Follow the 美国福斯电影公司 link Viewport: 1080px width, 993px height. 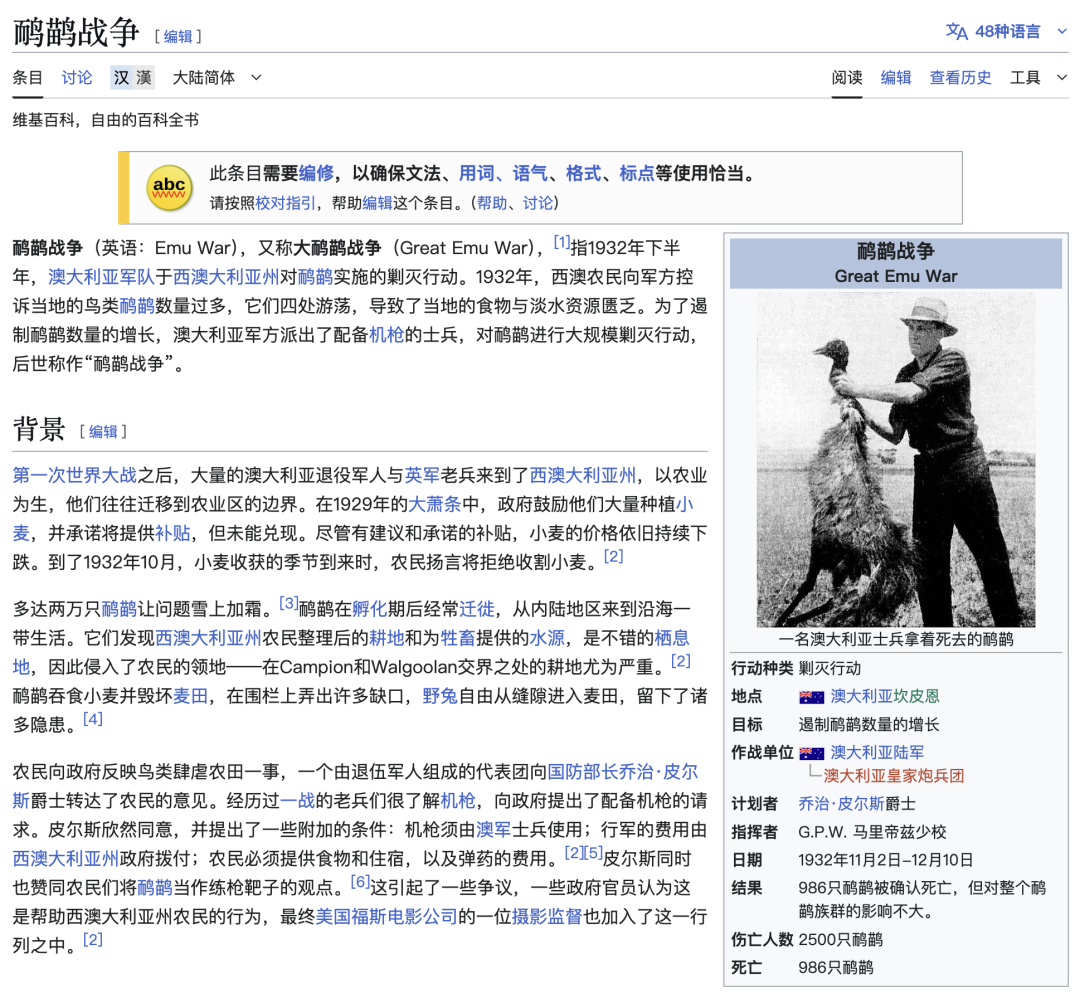[386, 916]
